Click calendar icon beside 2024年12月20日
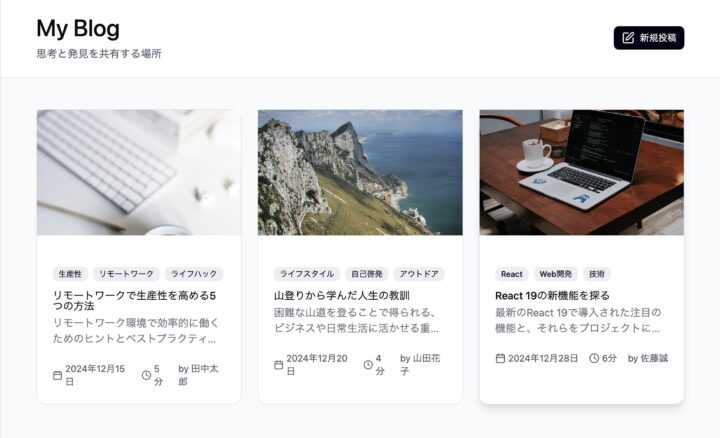Image resolution: width=720 pixels, height=438 pixels. (x=279, y=365)
